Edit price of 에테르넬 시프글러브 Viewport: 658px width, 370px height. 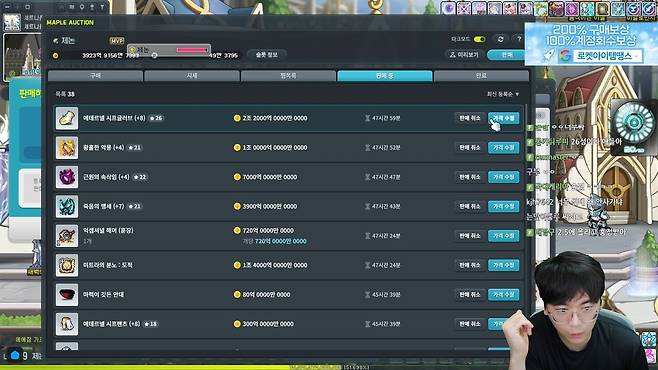[504, 118]
